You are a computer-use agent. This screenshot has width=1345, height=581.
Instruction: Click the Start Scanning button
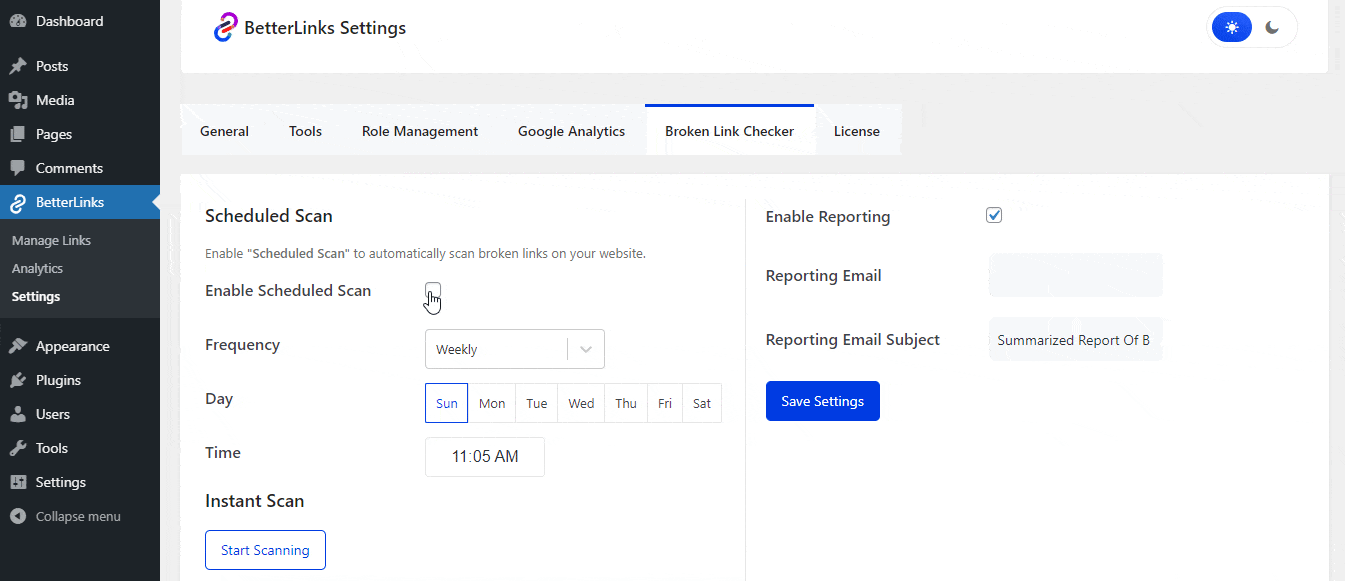pos(265,549)
